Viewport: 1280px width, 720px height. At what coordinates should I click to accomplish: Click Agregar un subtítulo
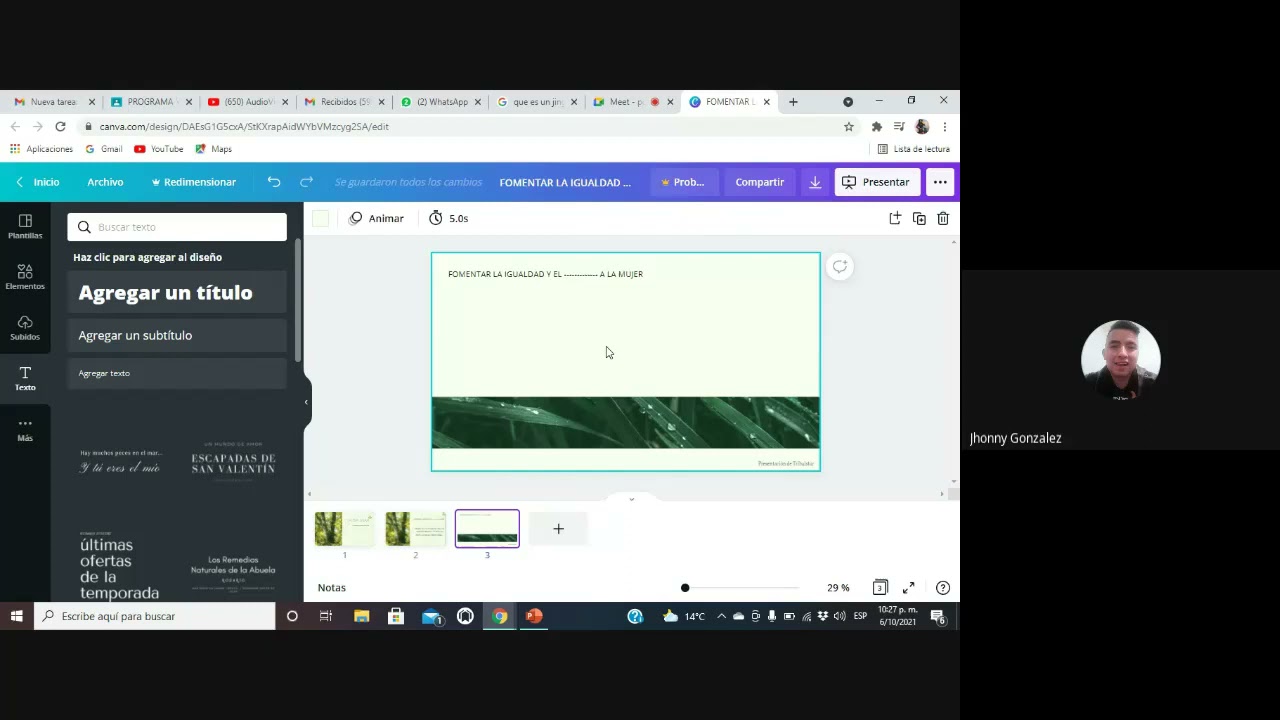coord(177,335)
